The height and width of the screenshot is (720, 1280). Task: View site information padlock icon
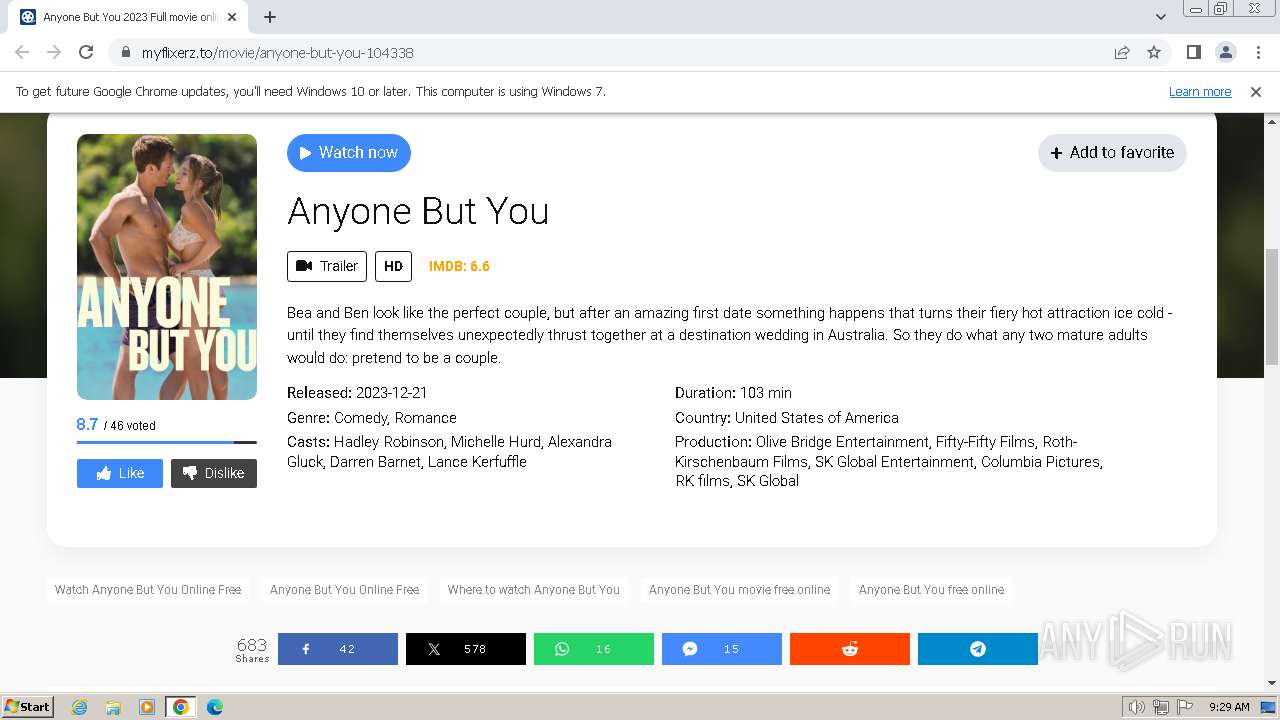(x=125, y=52)
